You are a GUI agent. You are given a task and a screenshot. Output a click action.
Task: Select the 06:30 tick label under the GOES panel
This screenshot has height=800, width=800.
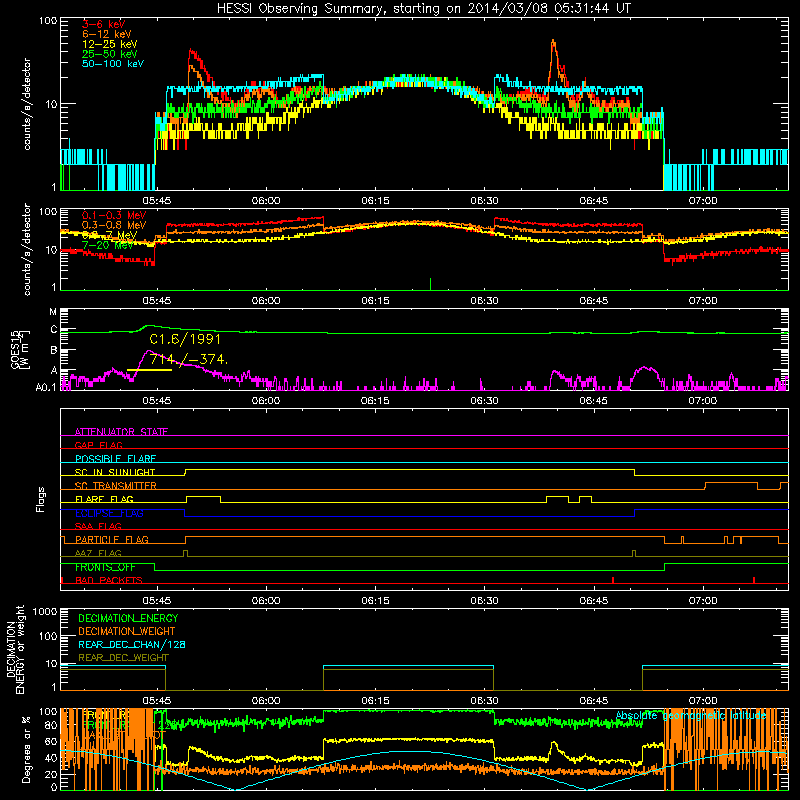(x=484, y=401)
